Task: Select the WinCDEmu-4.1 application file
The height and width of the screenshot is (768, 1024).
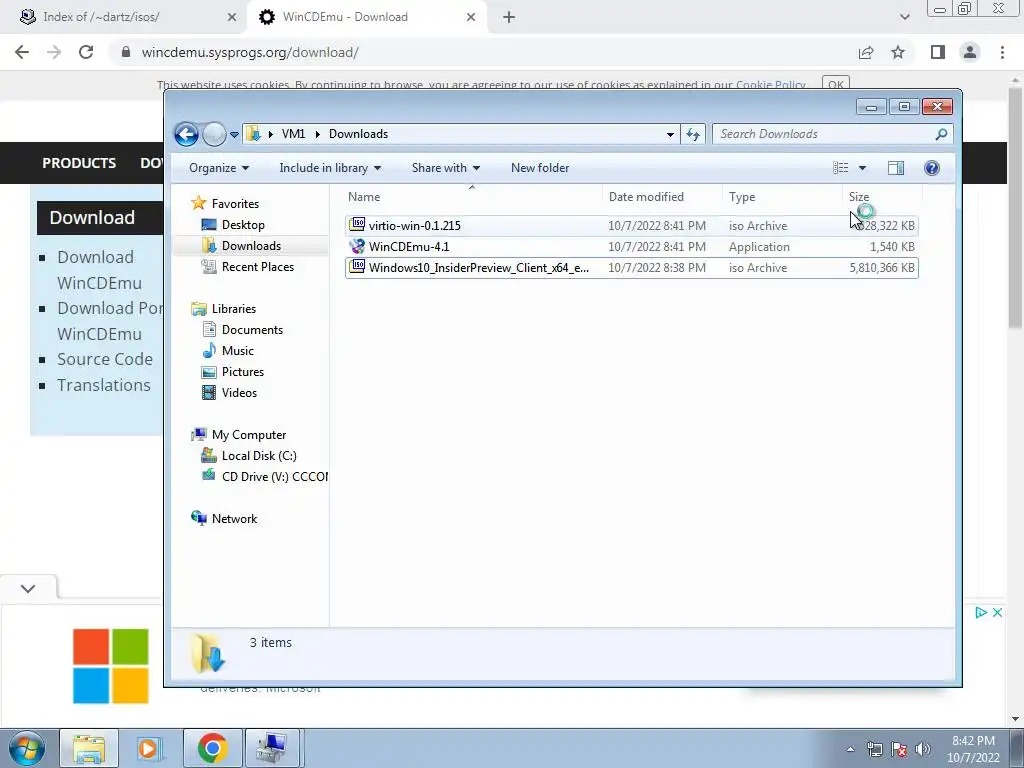Action: click(x=632, y=247)
